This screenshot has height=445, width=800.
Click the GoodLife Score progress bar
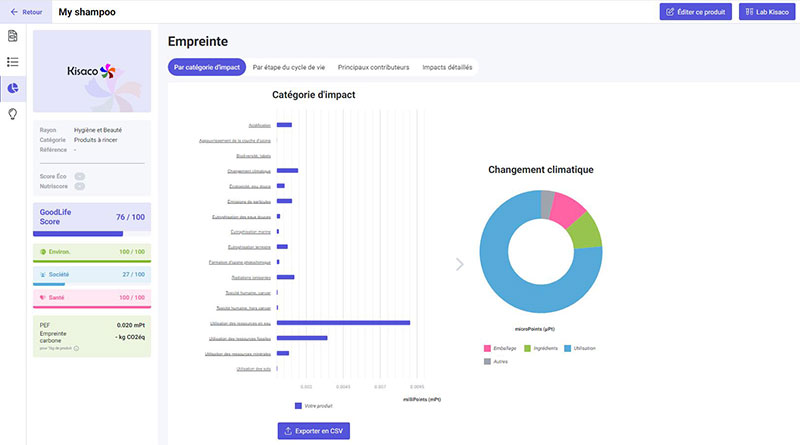(x=78, y=233)
